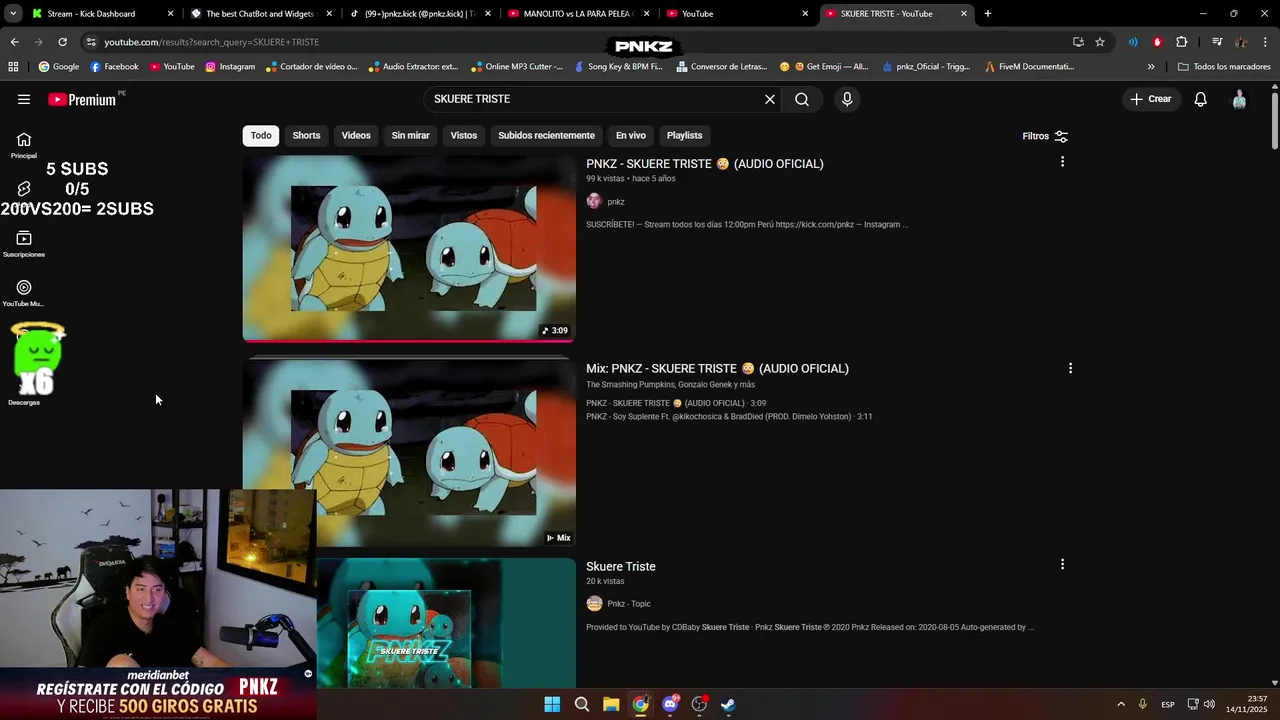Open the Mix playlist thumbnail
Viewport: 1280px width, 720px height.
409,452
